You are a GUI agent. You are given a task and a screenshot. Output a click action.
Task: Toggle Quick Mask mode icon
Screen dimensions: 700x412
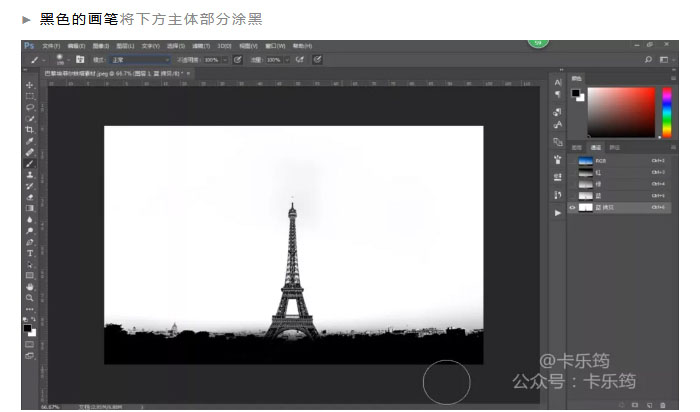[29, 345]
